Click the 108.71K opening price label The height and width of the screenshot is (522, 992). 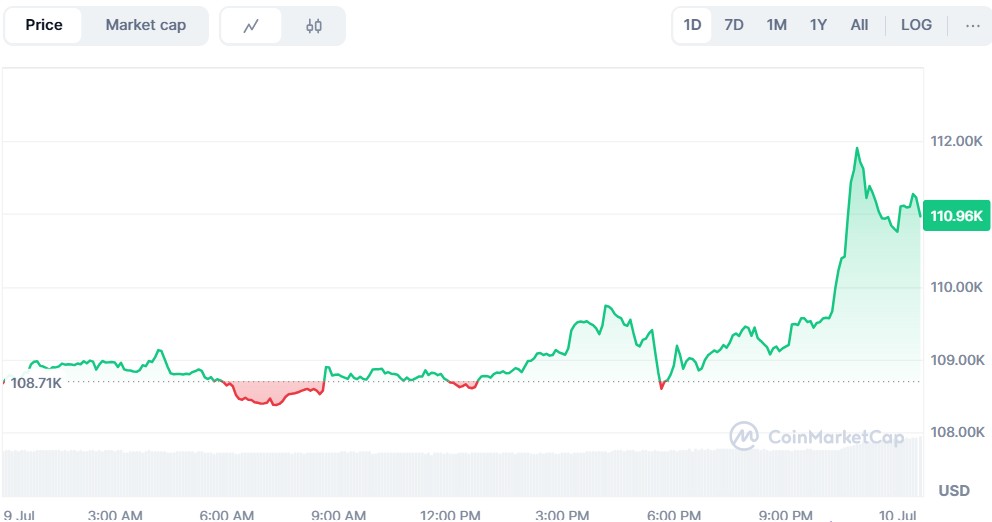pyautogui.click(x=36, y=382)
